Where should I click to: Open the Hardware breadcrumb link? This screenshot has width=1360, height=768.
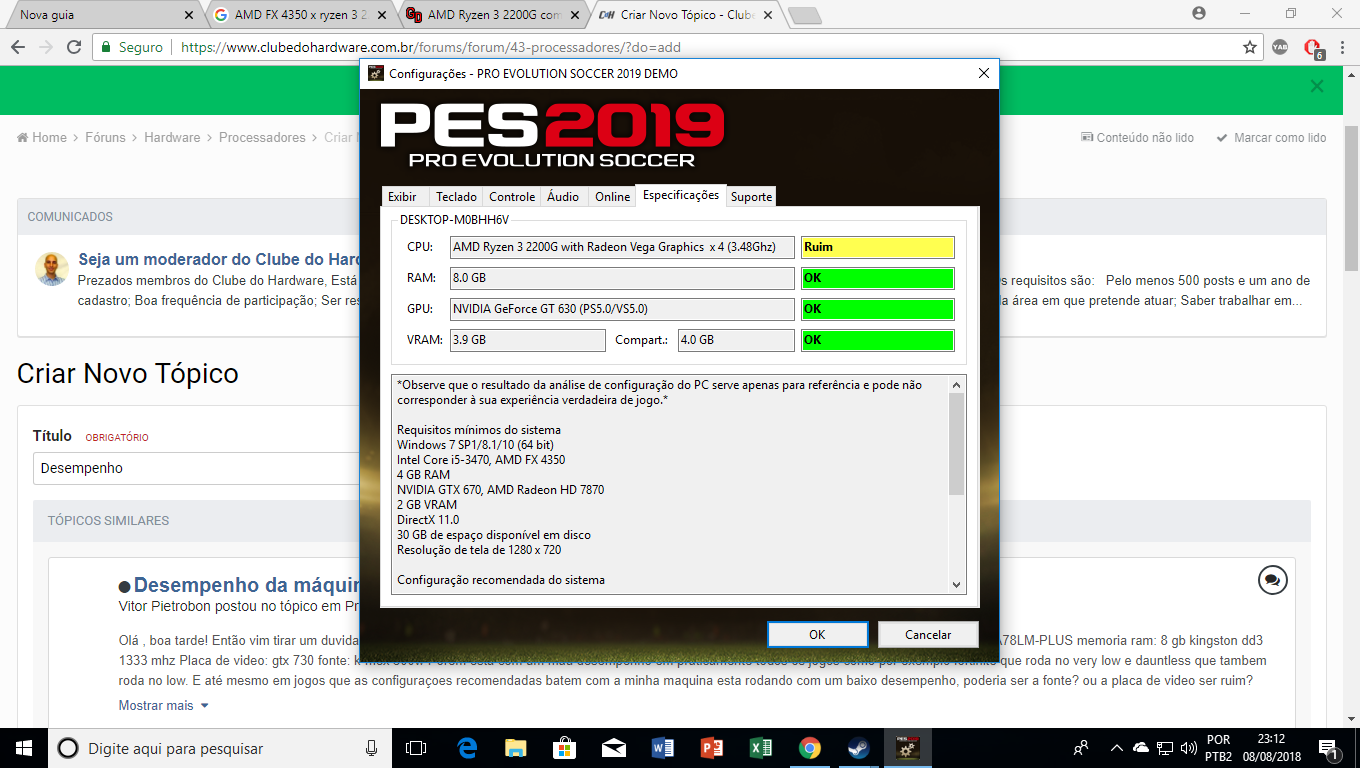172,138
